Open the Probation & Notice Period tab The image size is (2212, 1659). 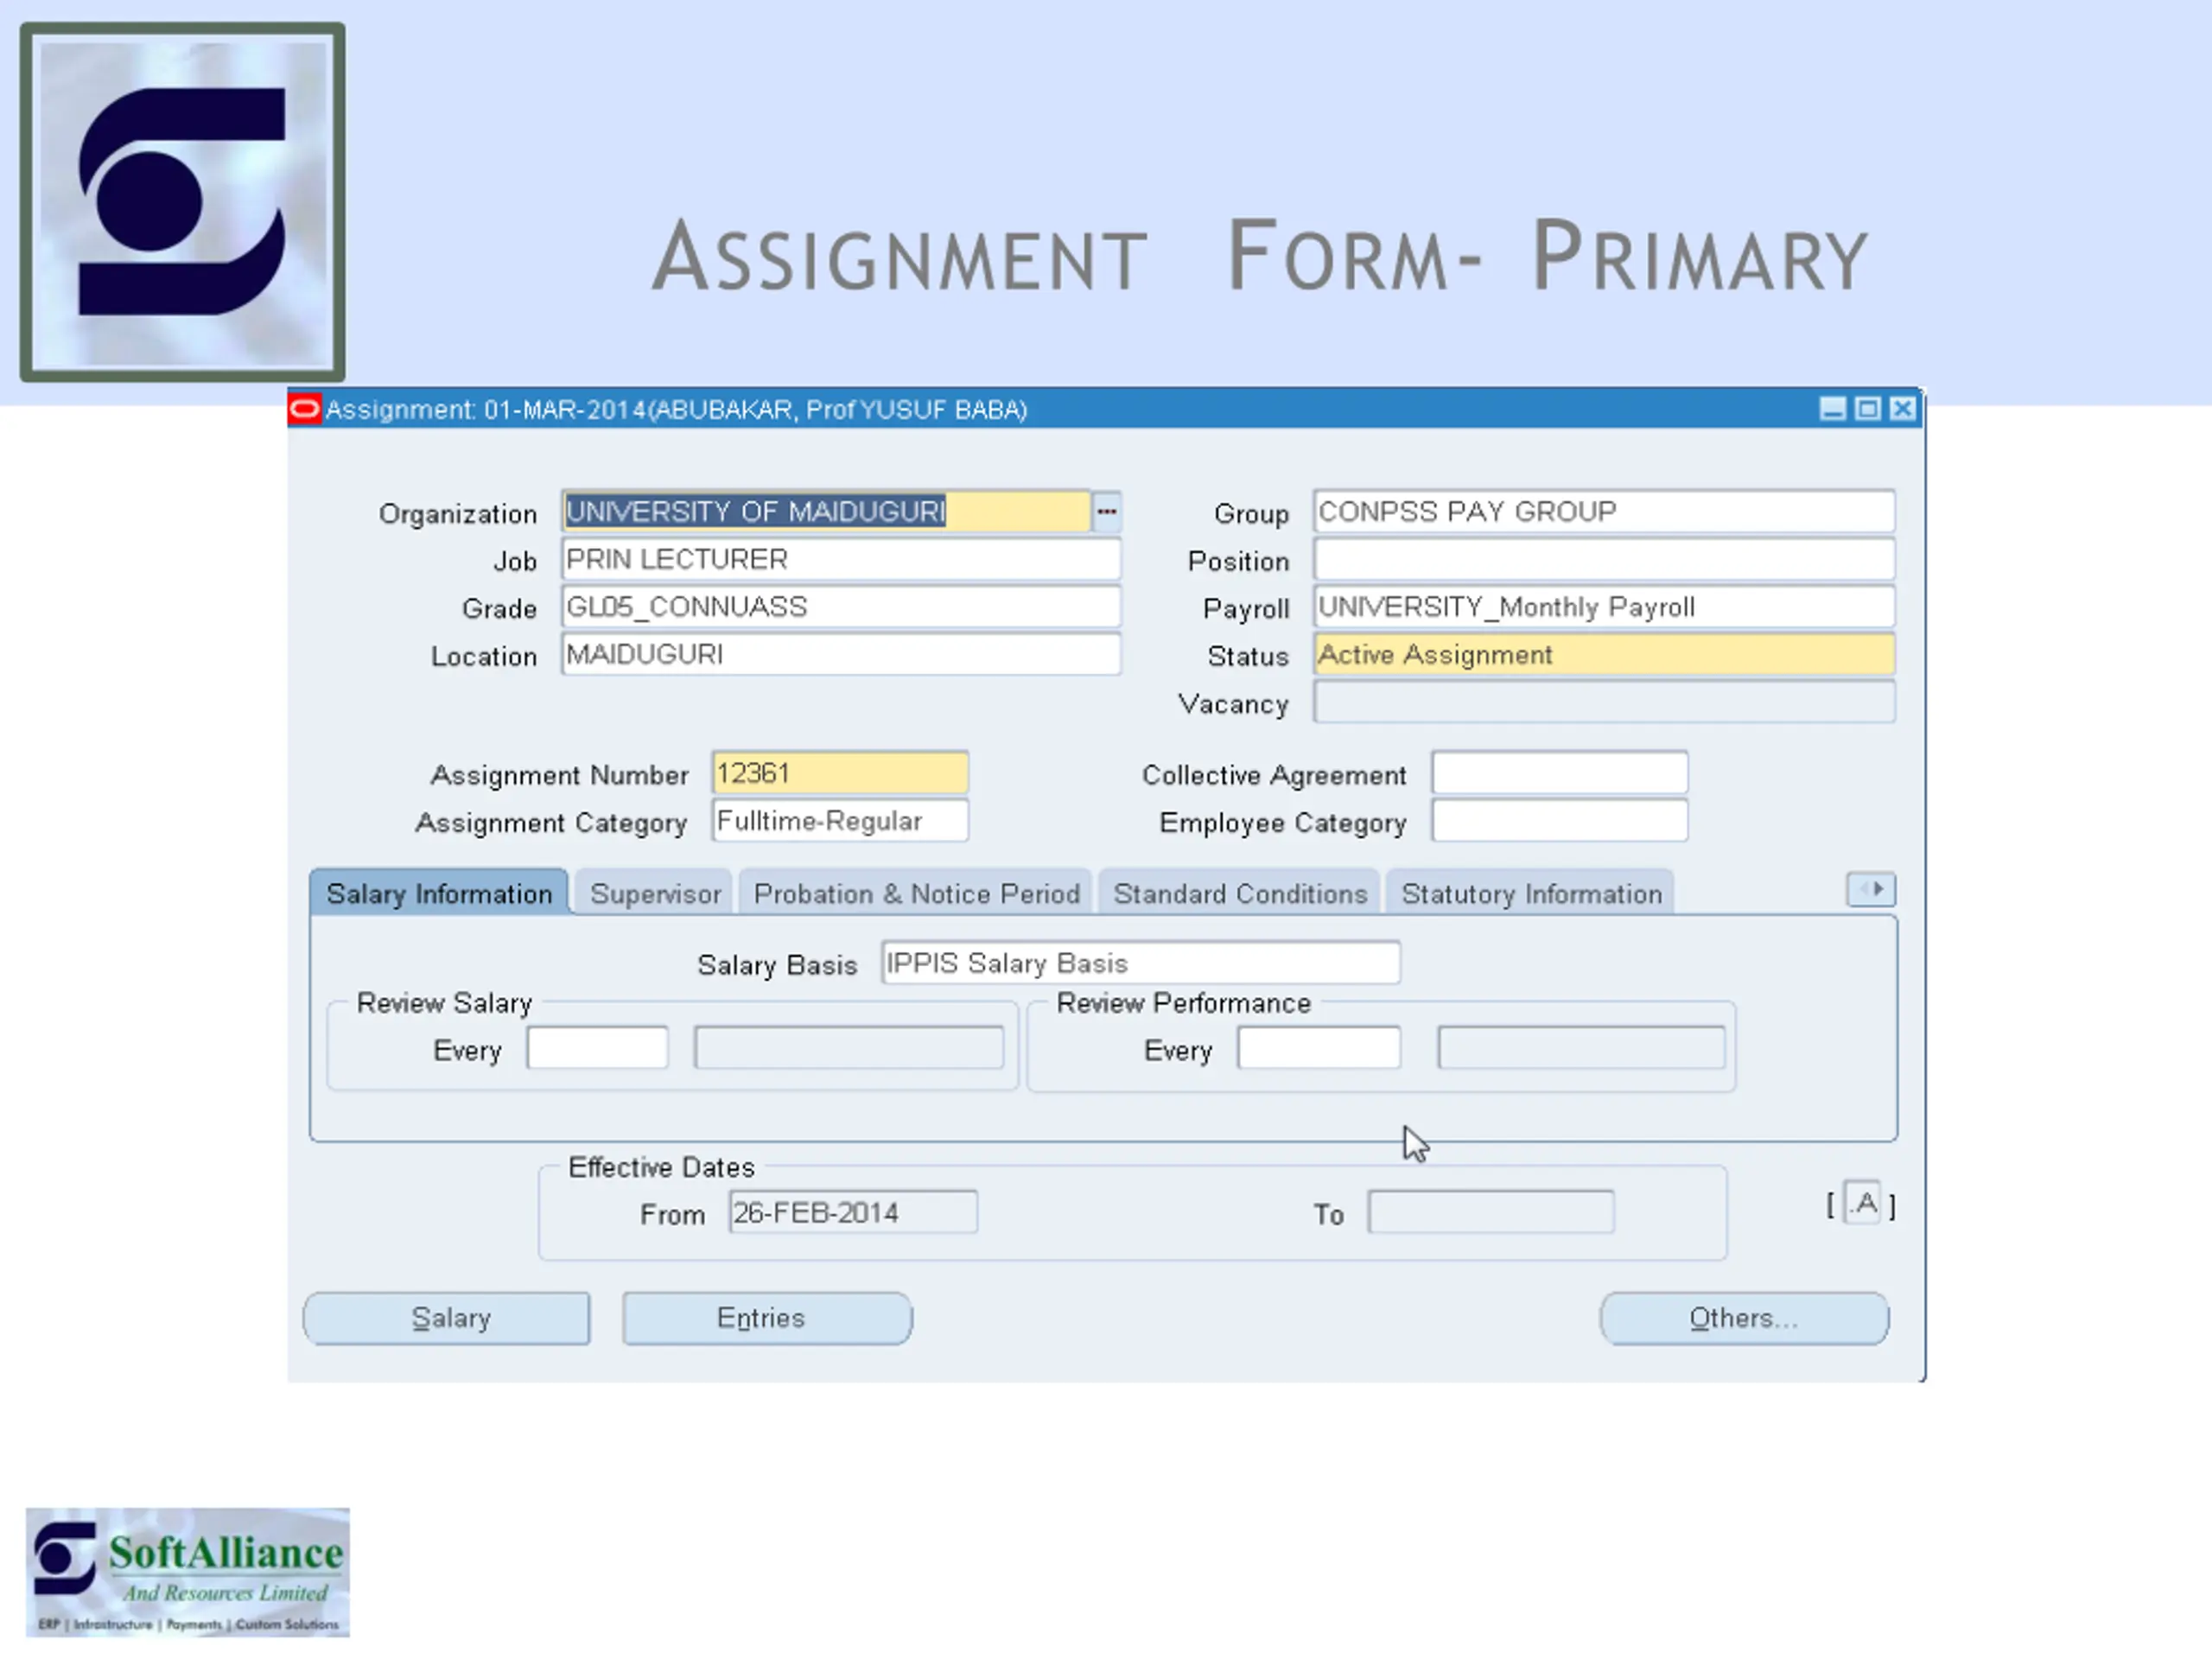916,893
